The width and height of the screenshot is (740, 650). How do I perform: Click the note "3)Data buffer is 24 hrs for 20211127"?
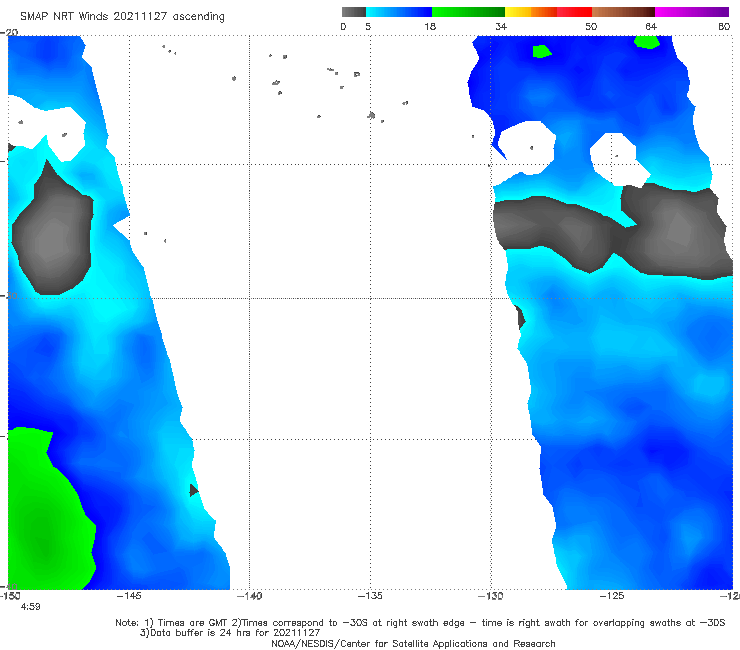(230, 633)
